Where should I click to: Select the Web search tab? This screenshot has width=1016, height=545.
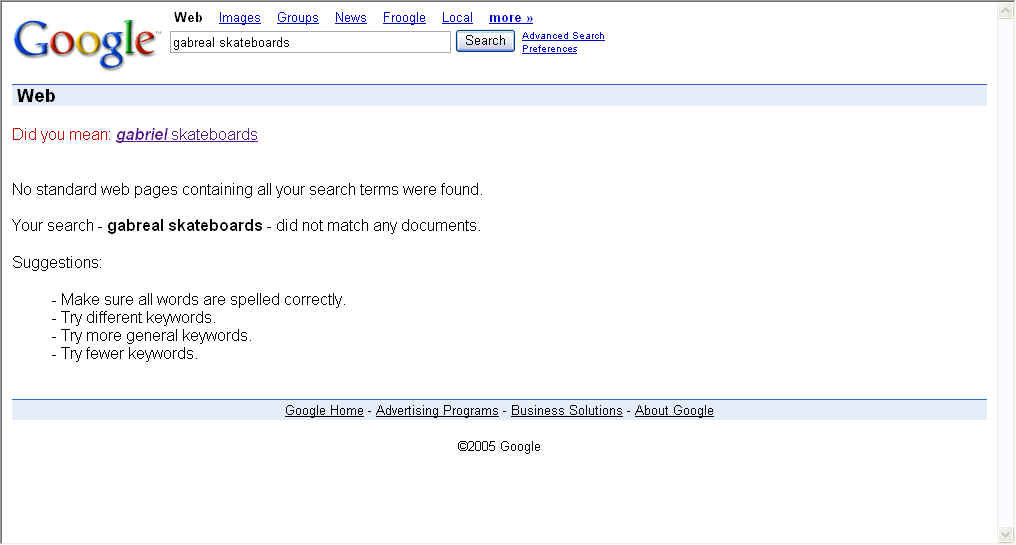click(188, 17)
